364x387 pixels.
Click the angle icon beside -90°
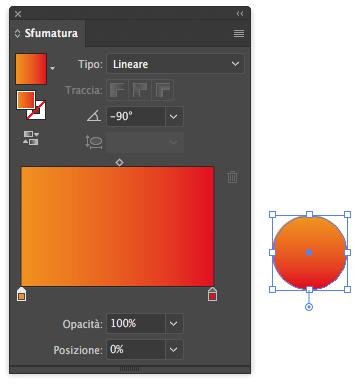pyautogui.click(x=94, y=116)
